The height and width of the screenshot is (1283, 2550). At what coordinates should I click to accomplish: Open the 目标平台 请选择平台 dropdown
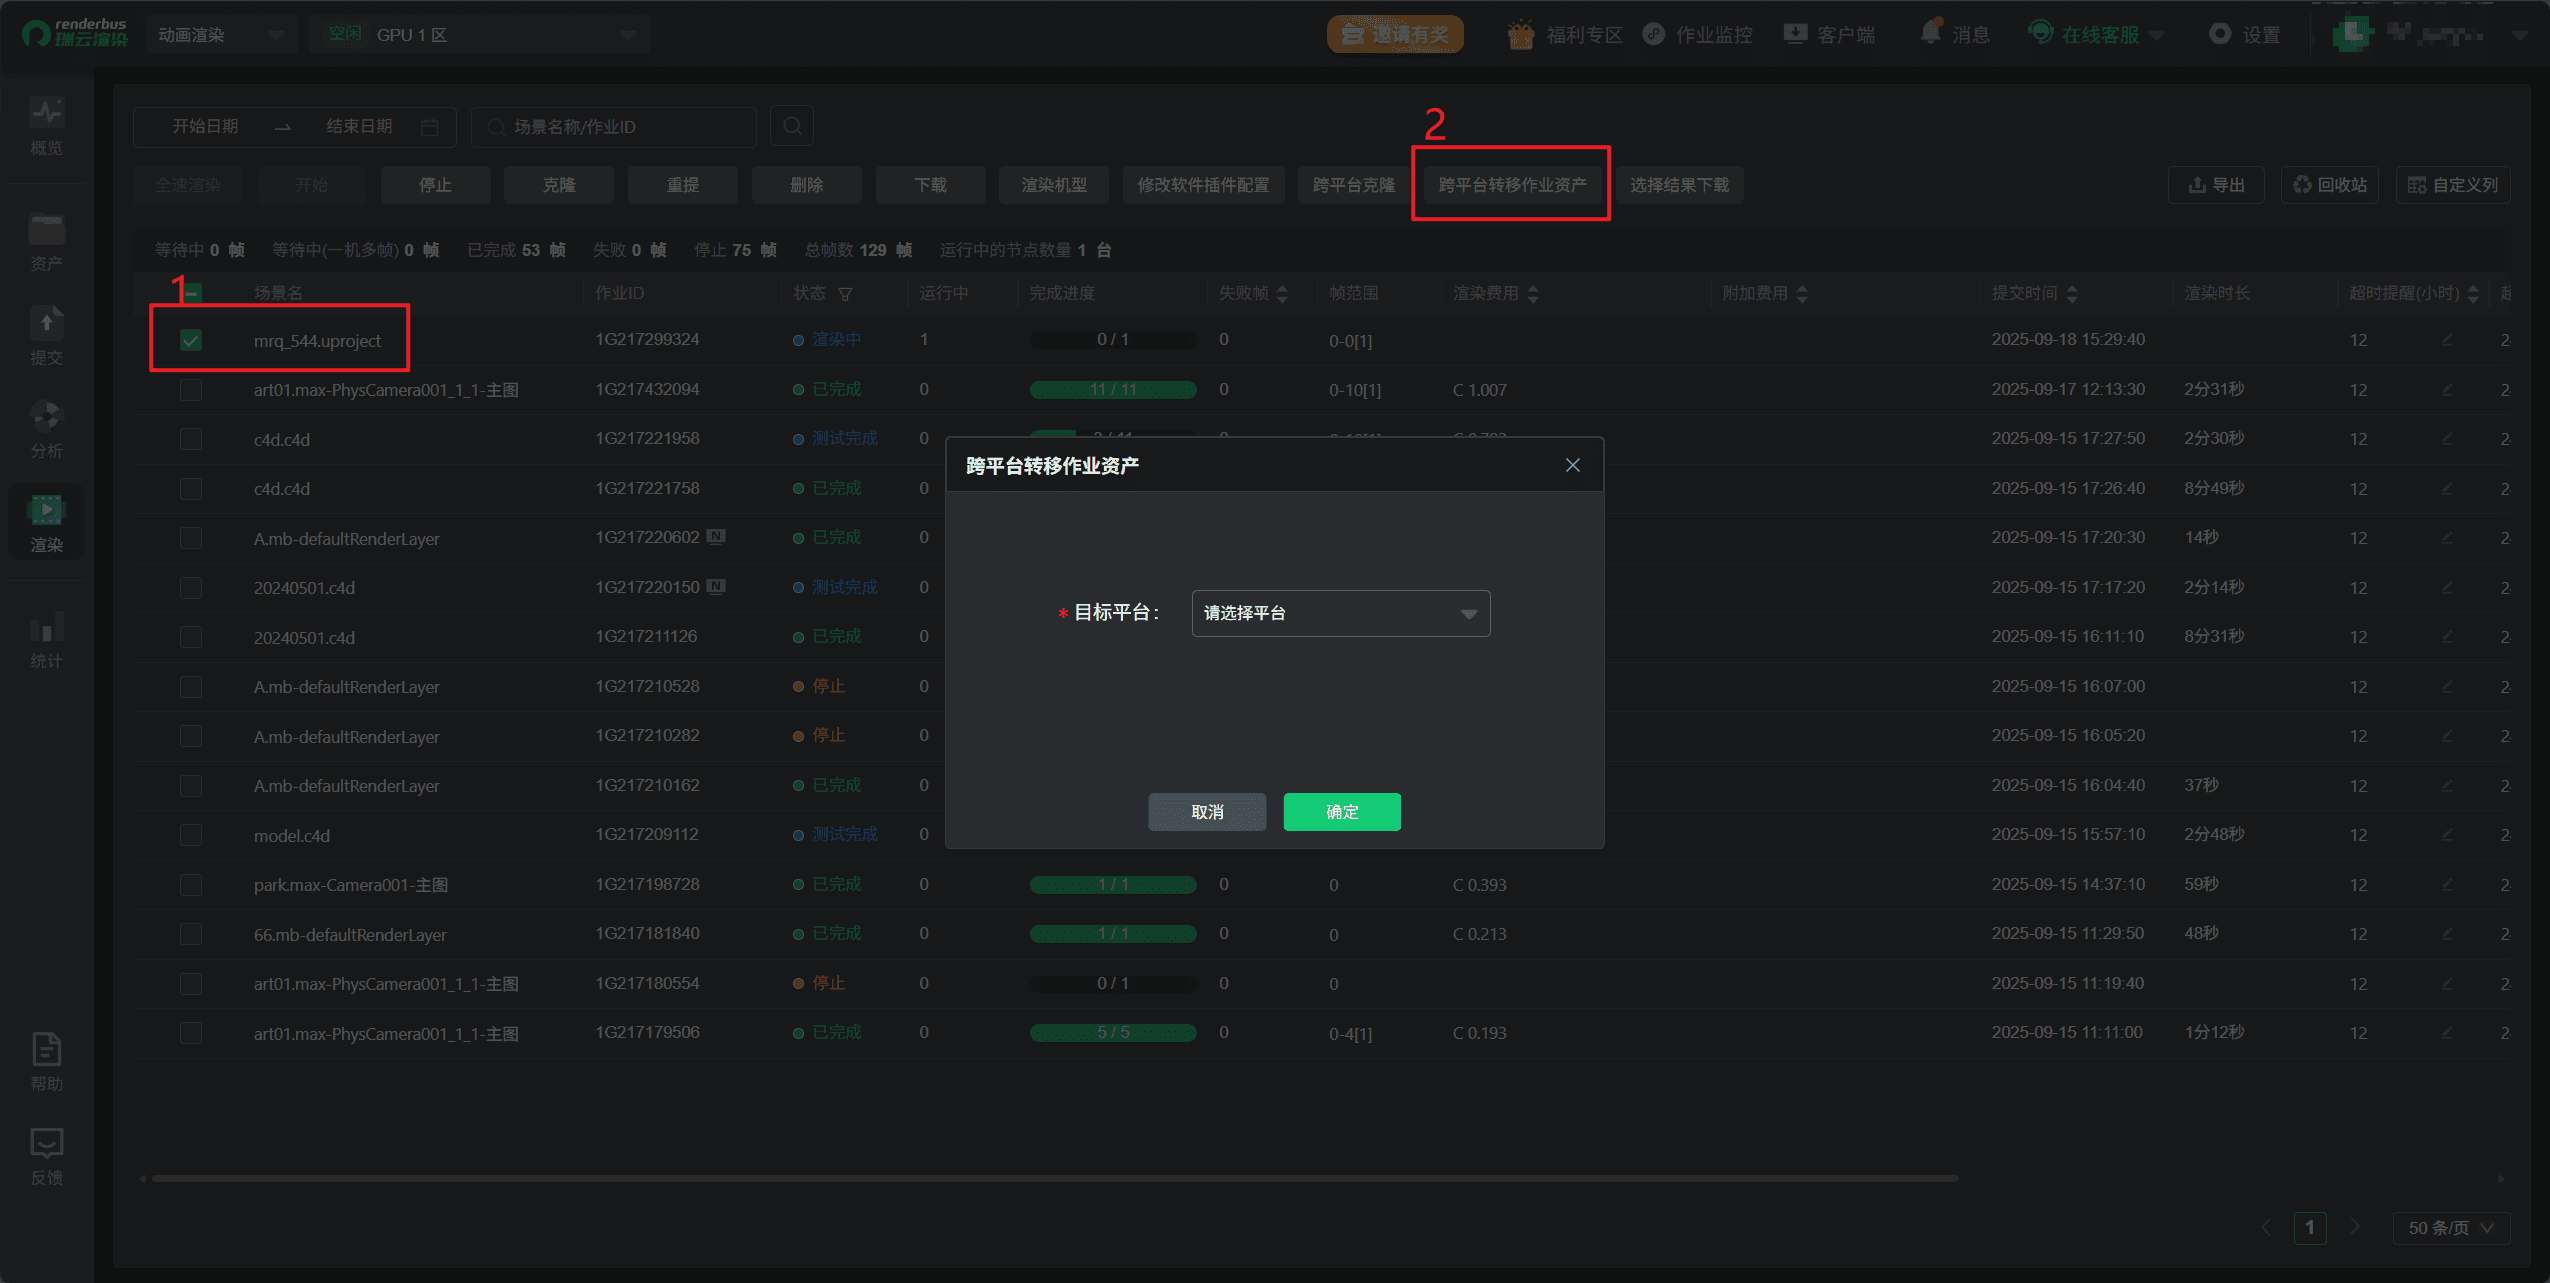[1340, 613]
